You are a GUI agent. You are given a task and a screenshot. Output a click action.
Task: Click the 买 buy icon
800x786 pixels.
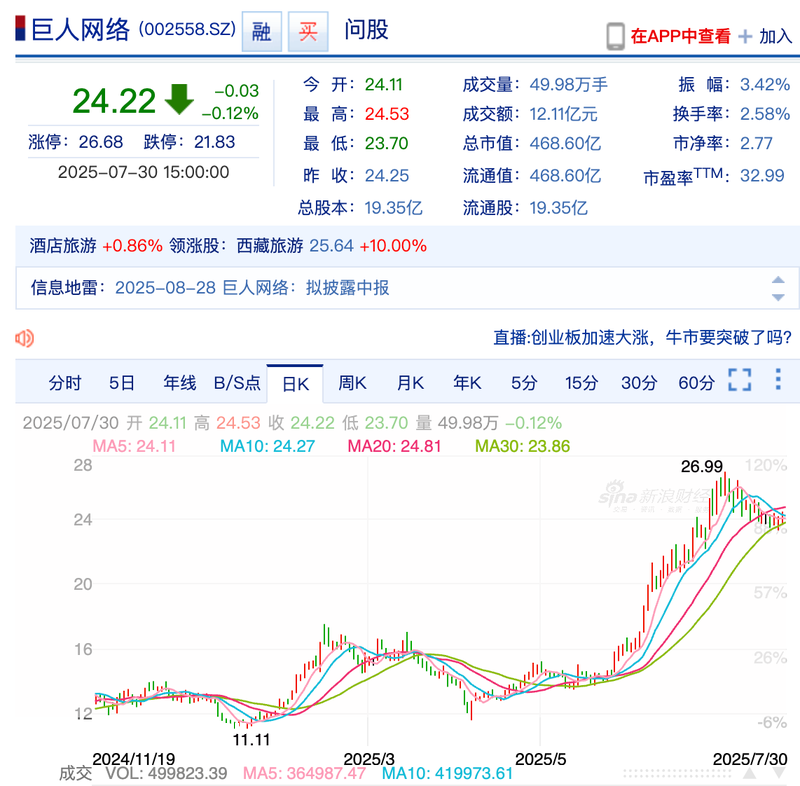pos(308,32)
